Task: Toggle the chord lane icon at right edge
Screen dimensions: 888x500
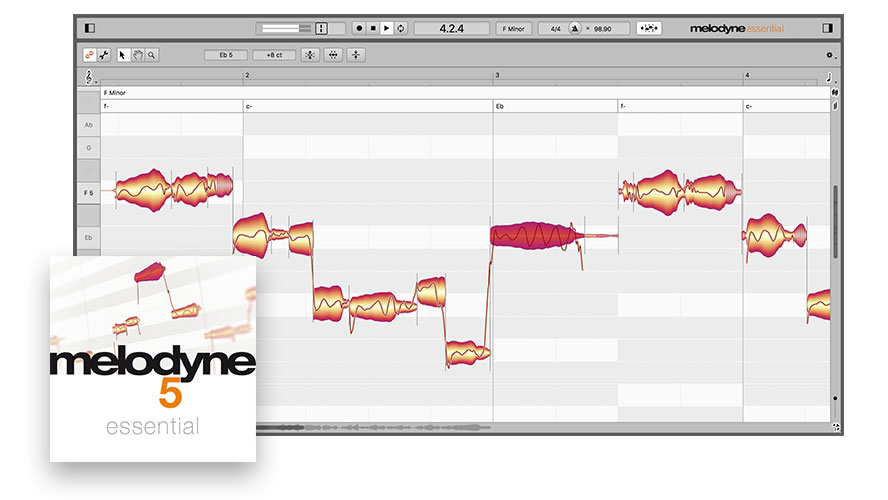Action: click(x=835, y=106)
